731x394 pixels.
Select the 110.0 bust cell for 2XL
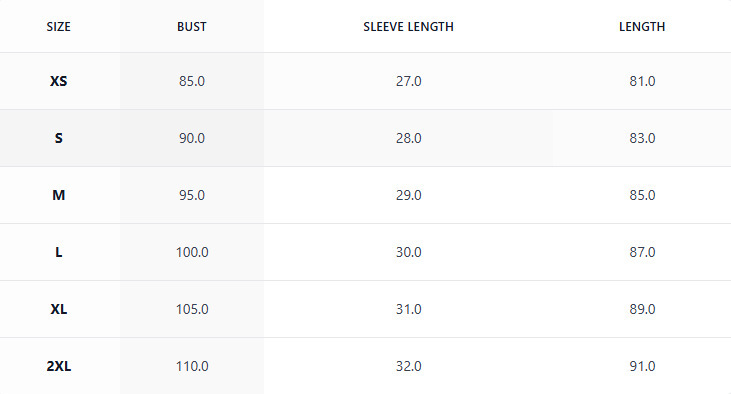(192, 366)
